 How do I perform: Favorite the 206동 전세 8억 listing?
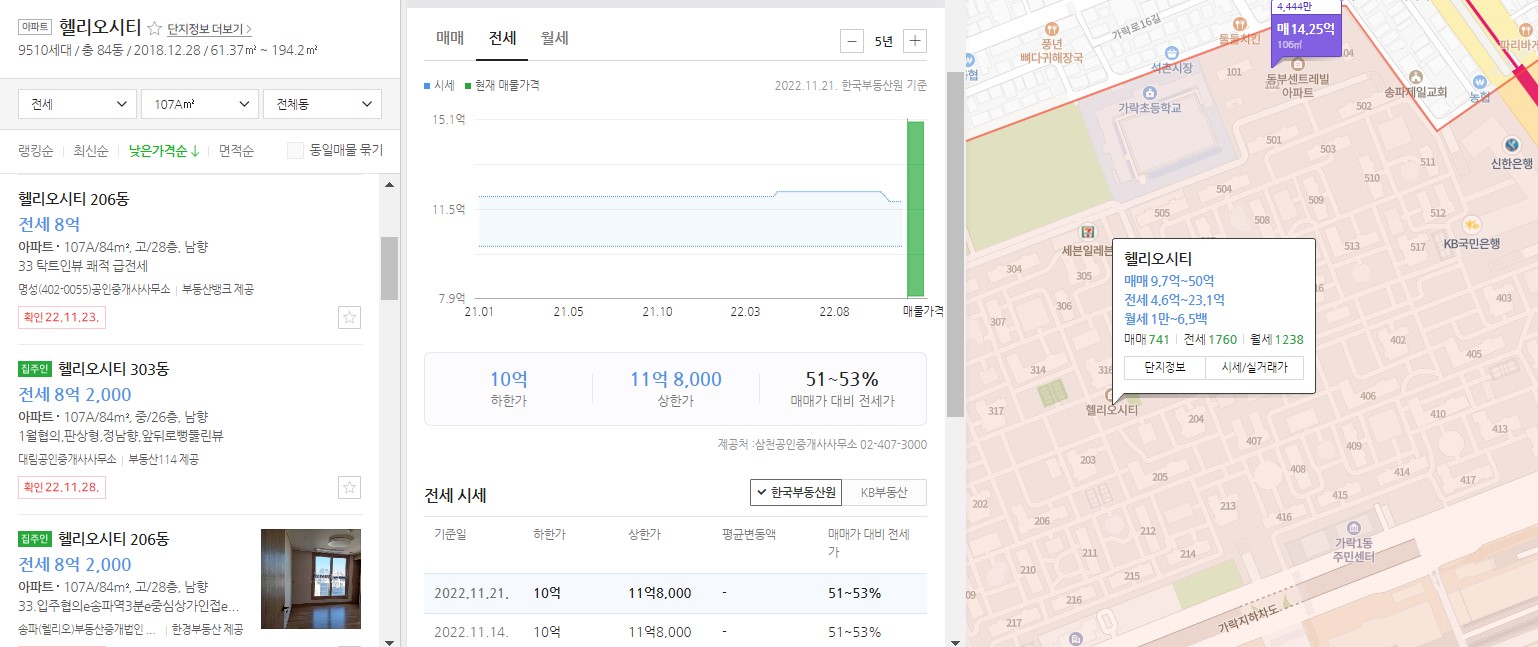349,318
